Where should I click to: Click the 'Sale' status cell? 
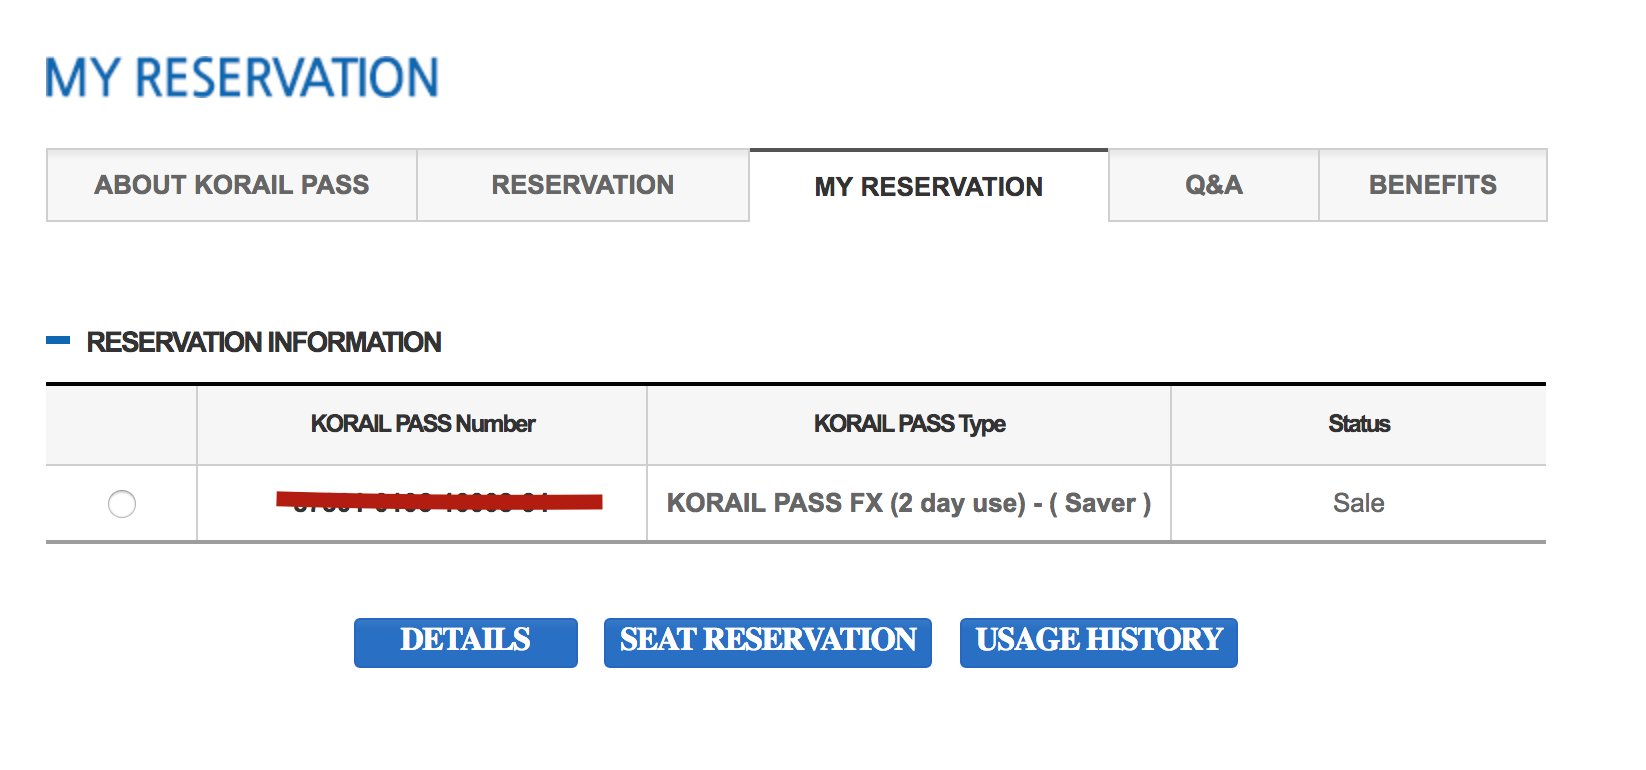tap(1358, 503)
